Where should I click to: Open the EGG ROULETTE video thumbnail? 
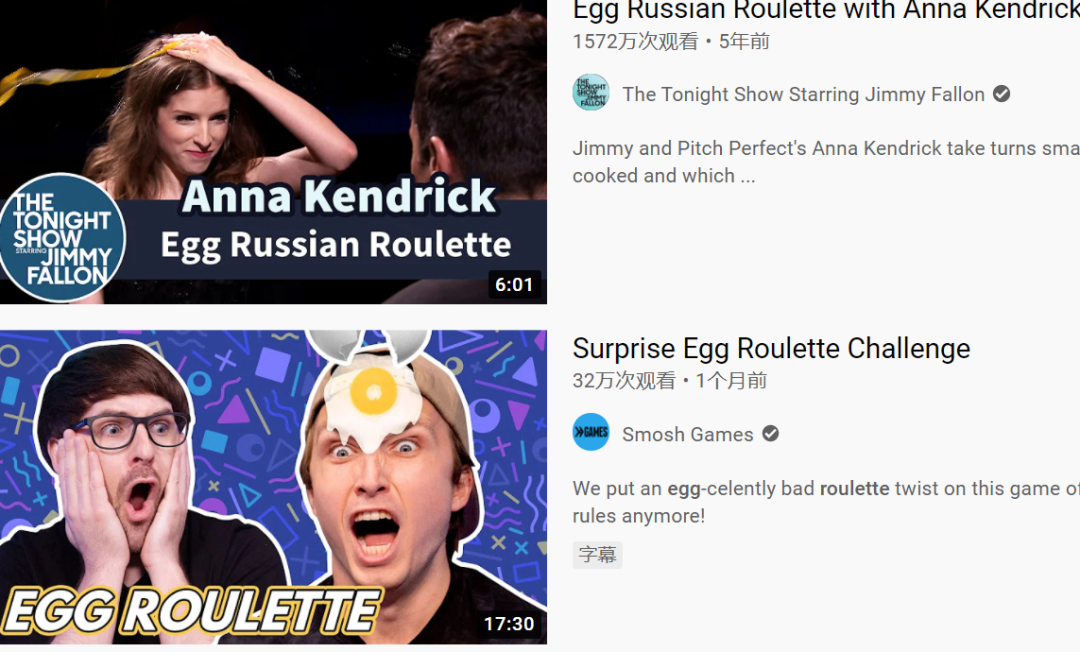273,487
